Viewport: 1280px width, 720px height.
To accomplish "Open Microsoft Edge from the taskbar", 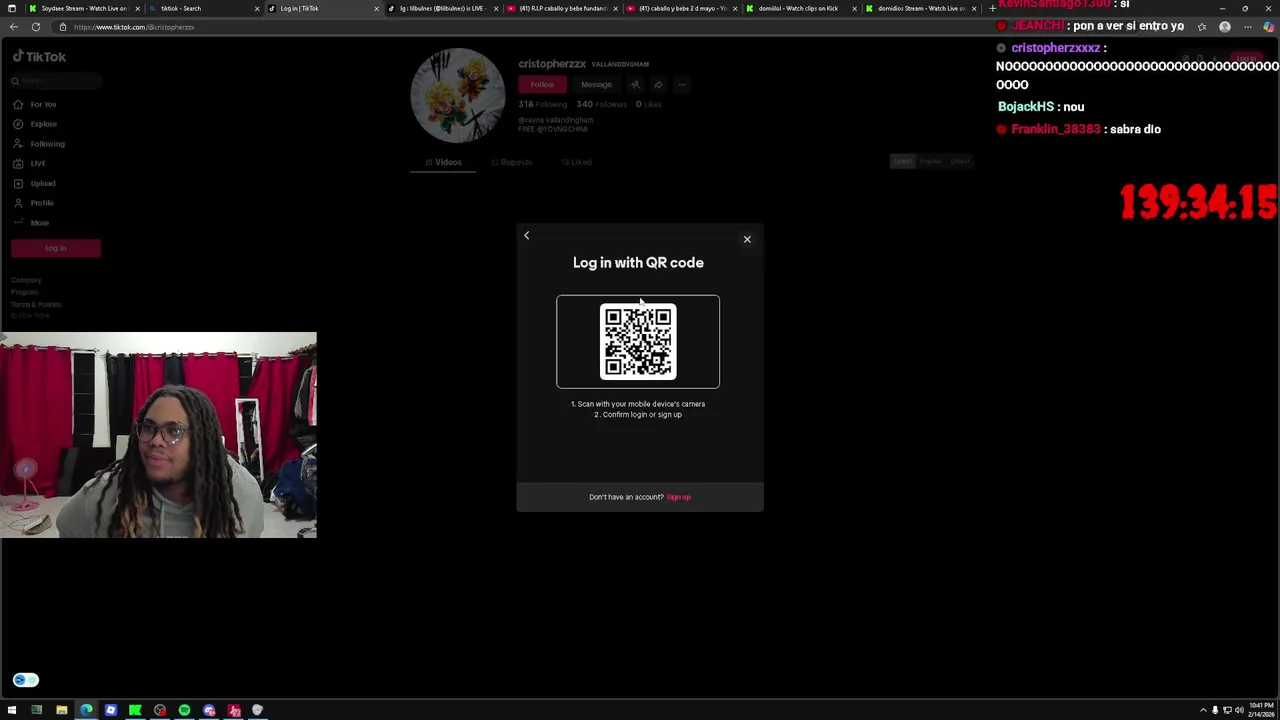I will [x=86, y=710].
